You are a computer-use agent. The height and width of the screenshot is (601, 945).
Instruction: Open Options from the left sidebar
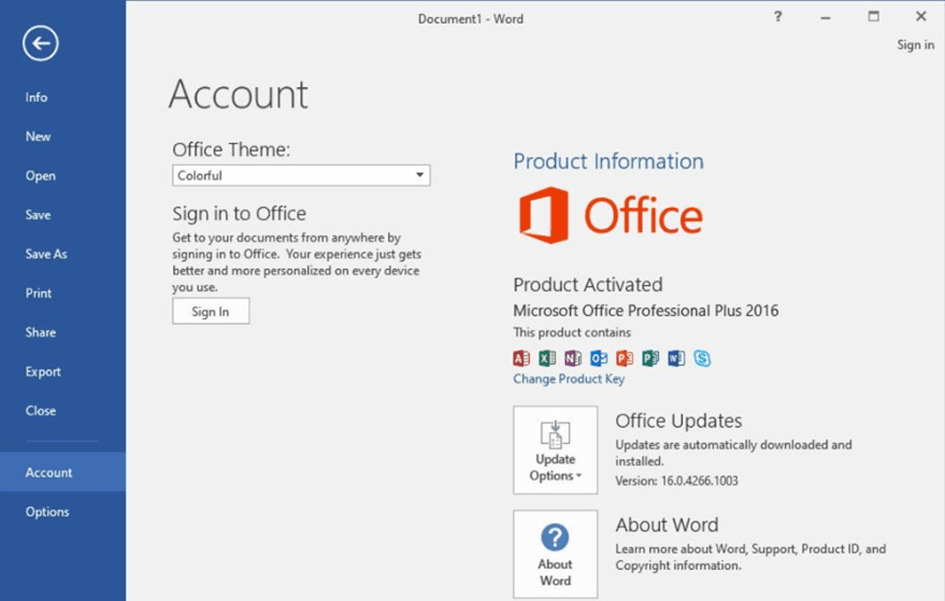click(x=47, y=512)
